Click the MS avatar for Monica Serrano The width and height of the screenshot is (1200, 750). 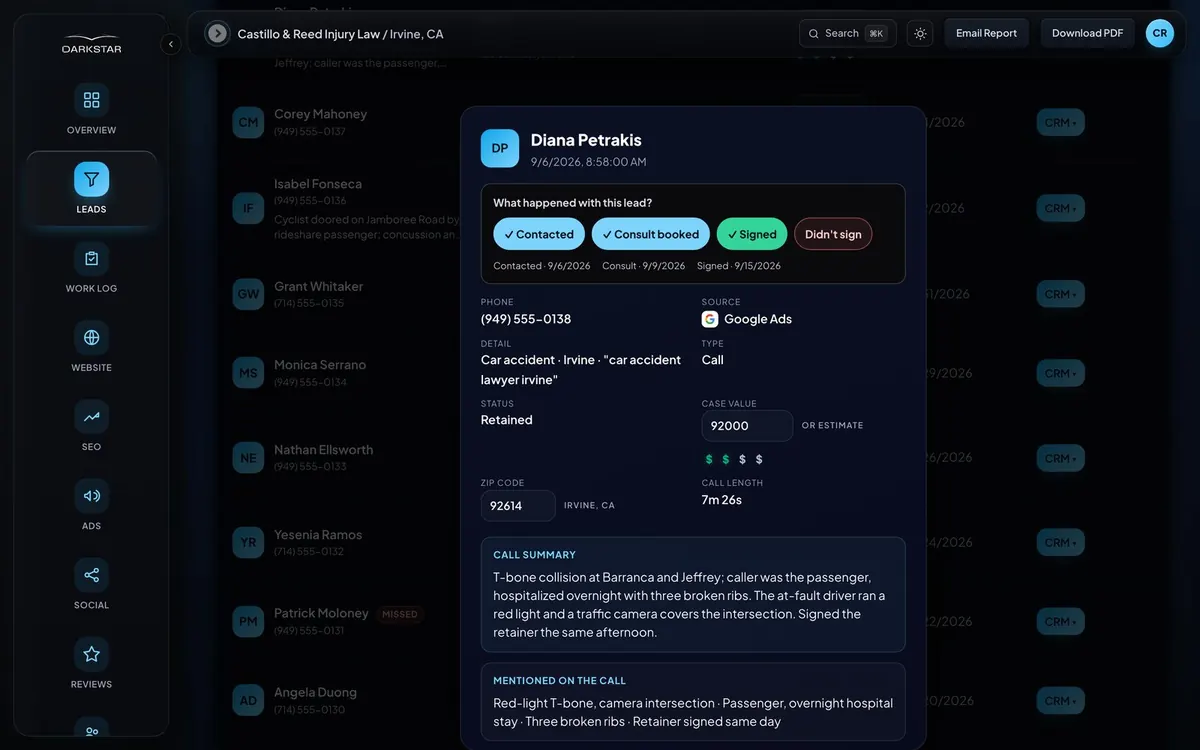[x=248, y=373]
